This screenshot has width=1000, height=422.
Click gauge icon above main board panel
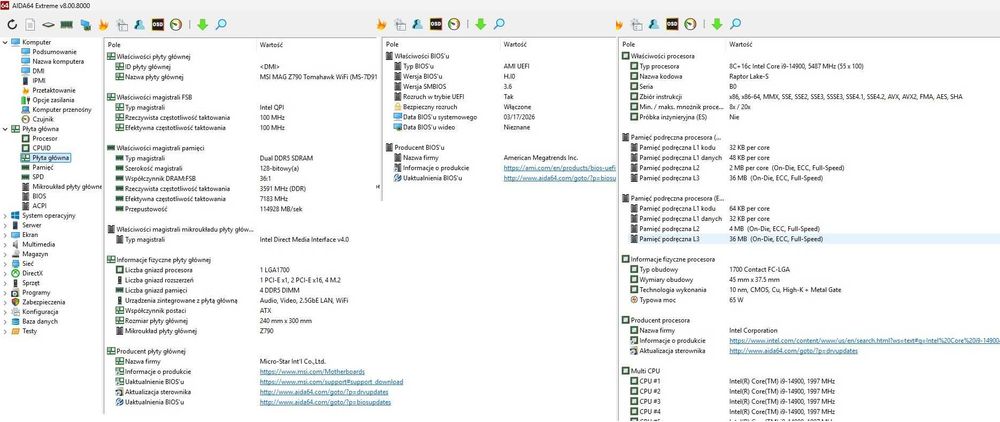pyautogui.click(x=176, y=24)
